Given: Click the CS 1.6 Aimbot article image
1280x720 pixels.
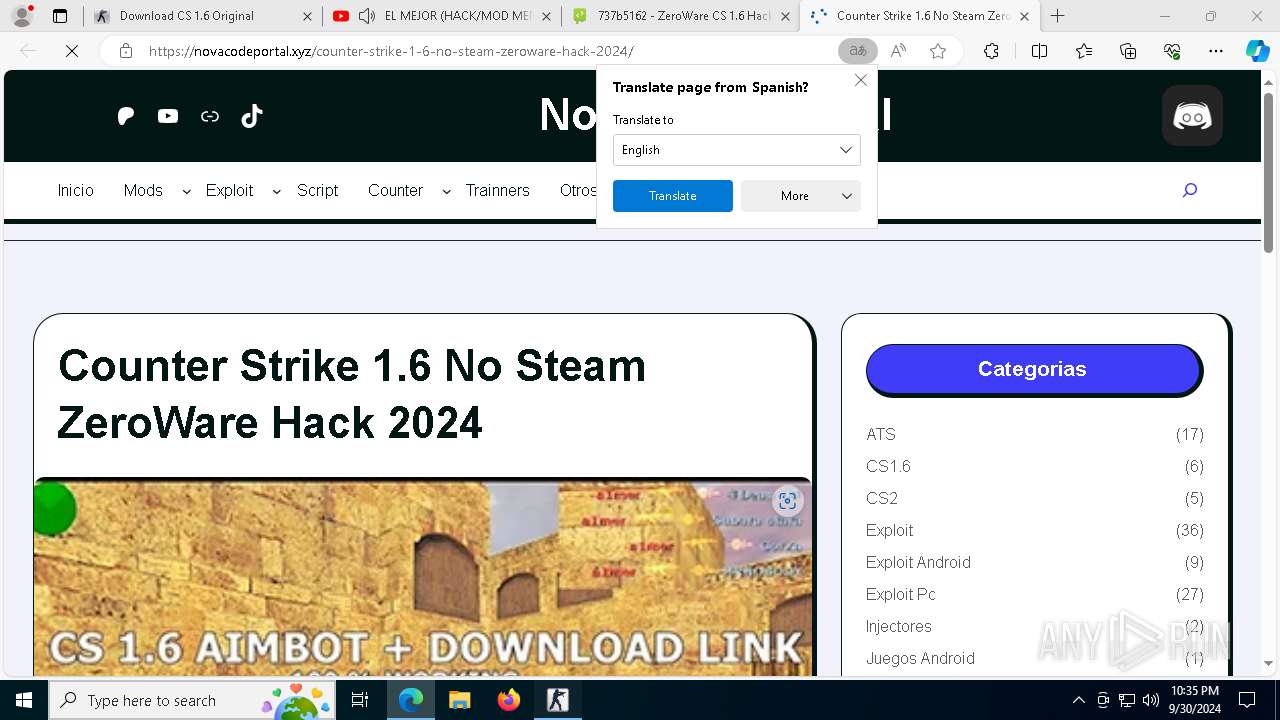Looking at the screenshot, I should click(423, 577).
